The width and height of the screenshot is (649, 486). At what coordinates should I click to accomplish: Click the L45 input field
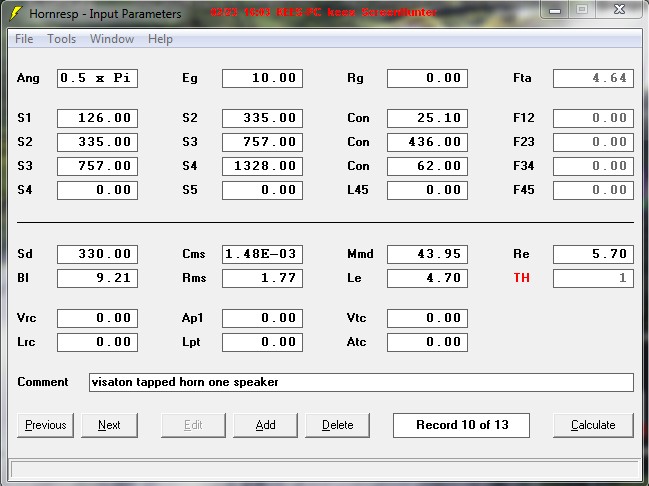pos(428,190)
